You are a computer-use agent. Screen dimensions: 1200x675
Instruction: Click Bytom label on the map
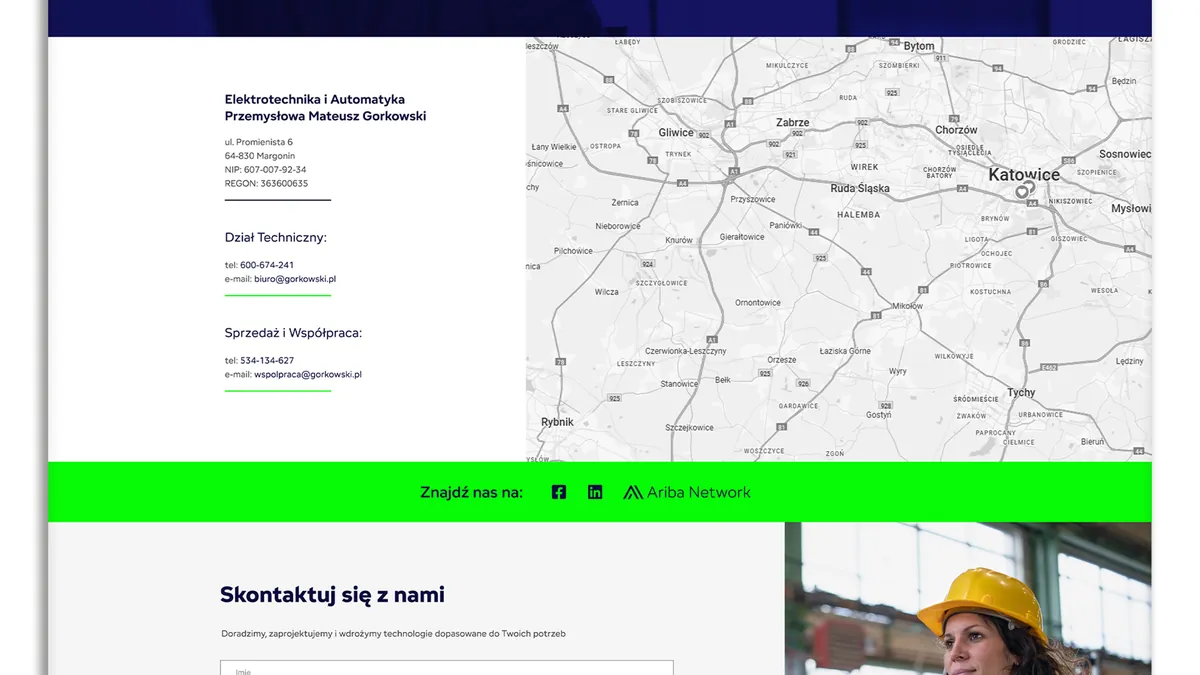(919, 46)
